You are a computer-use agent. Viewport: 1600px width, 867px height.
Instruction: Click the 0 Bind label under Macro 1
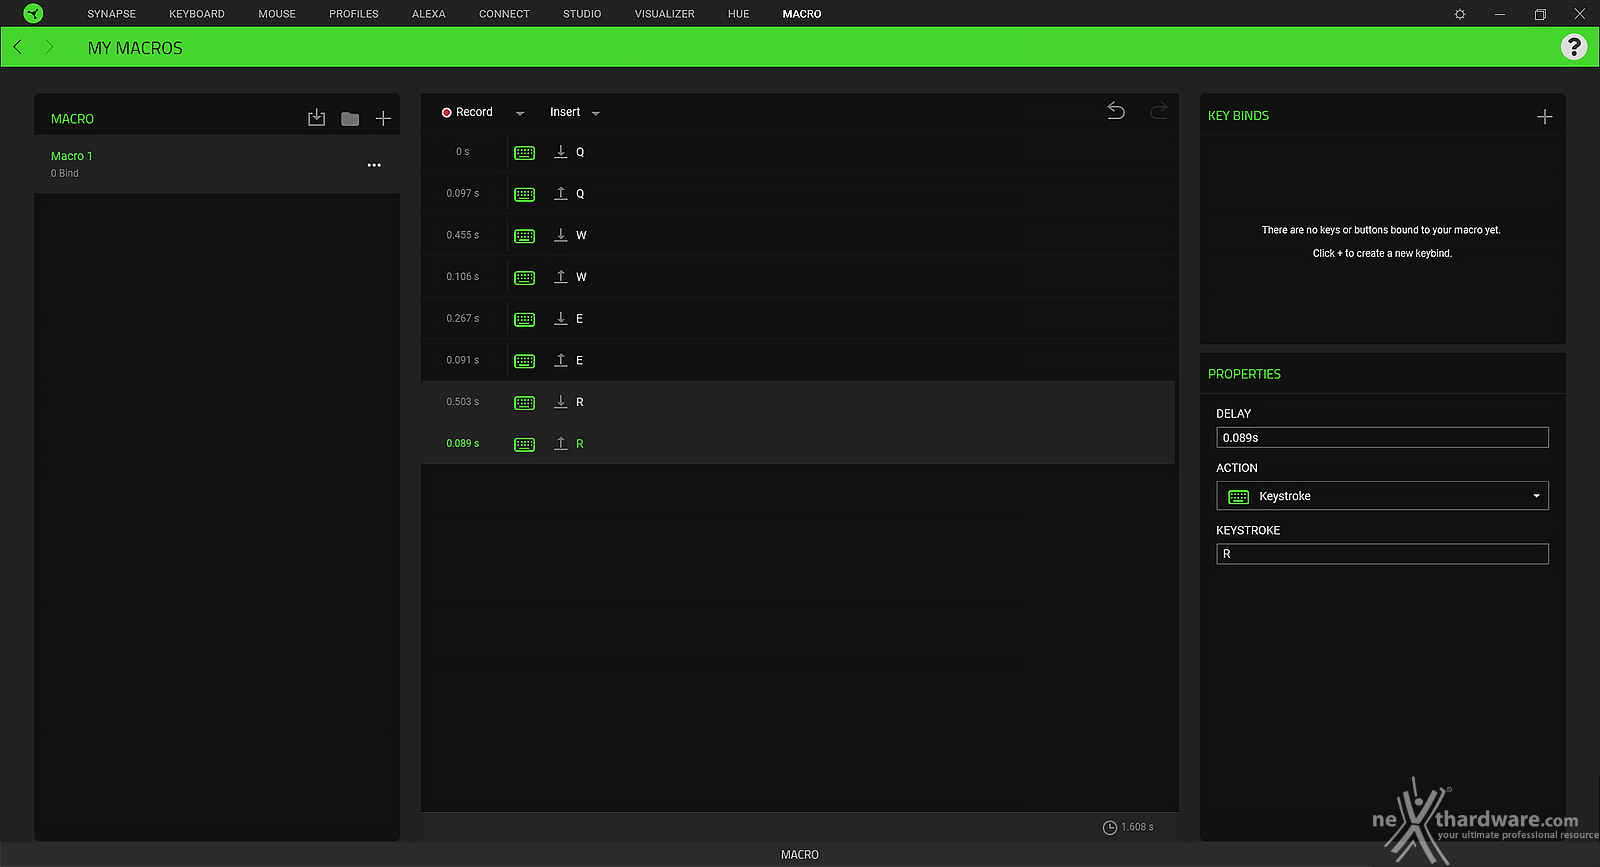tap(65, 173)
